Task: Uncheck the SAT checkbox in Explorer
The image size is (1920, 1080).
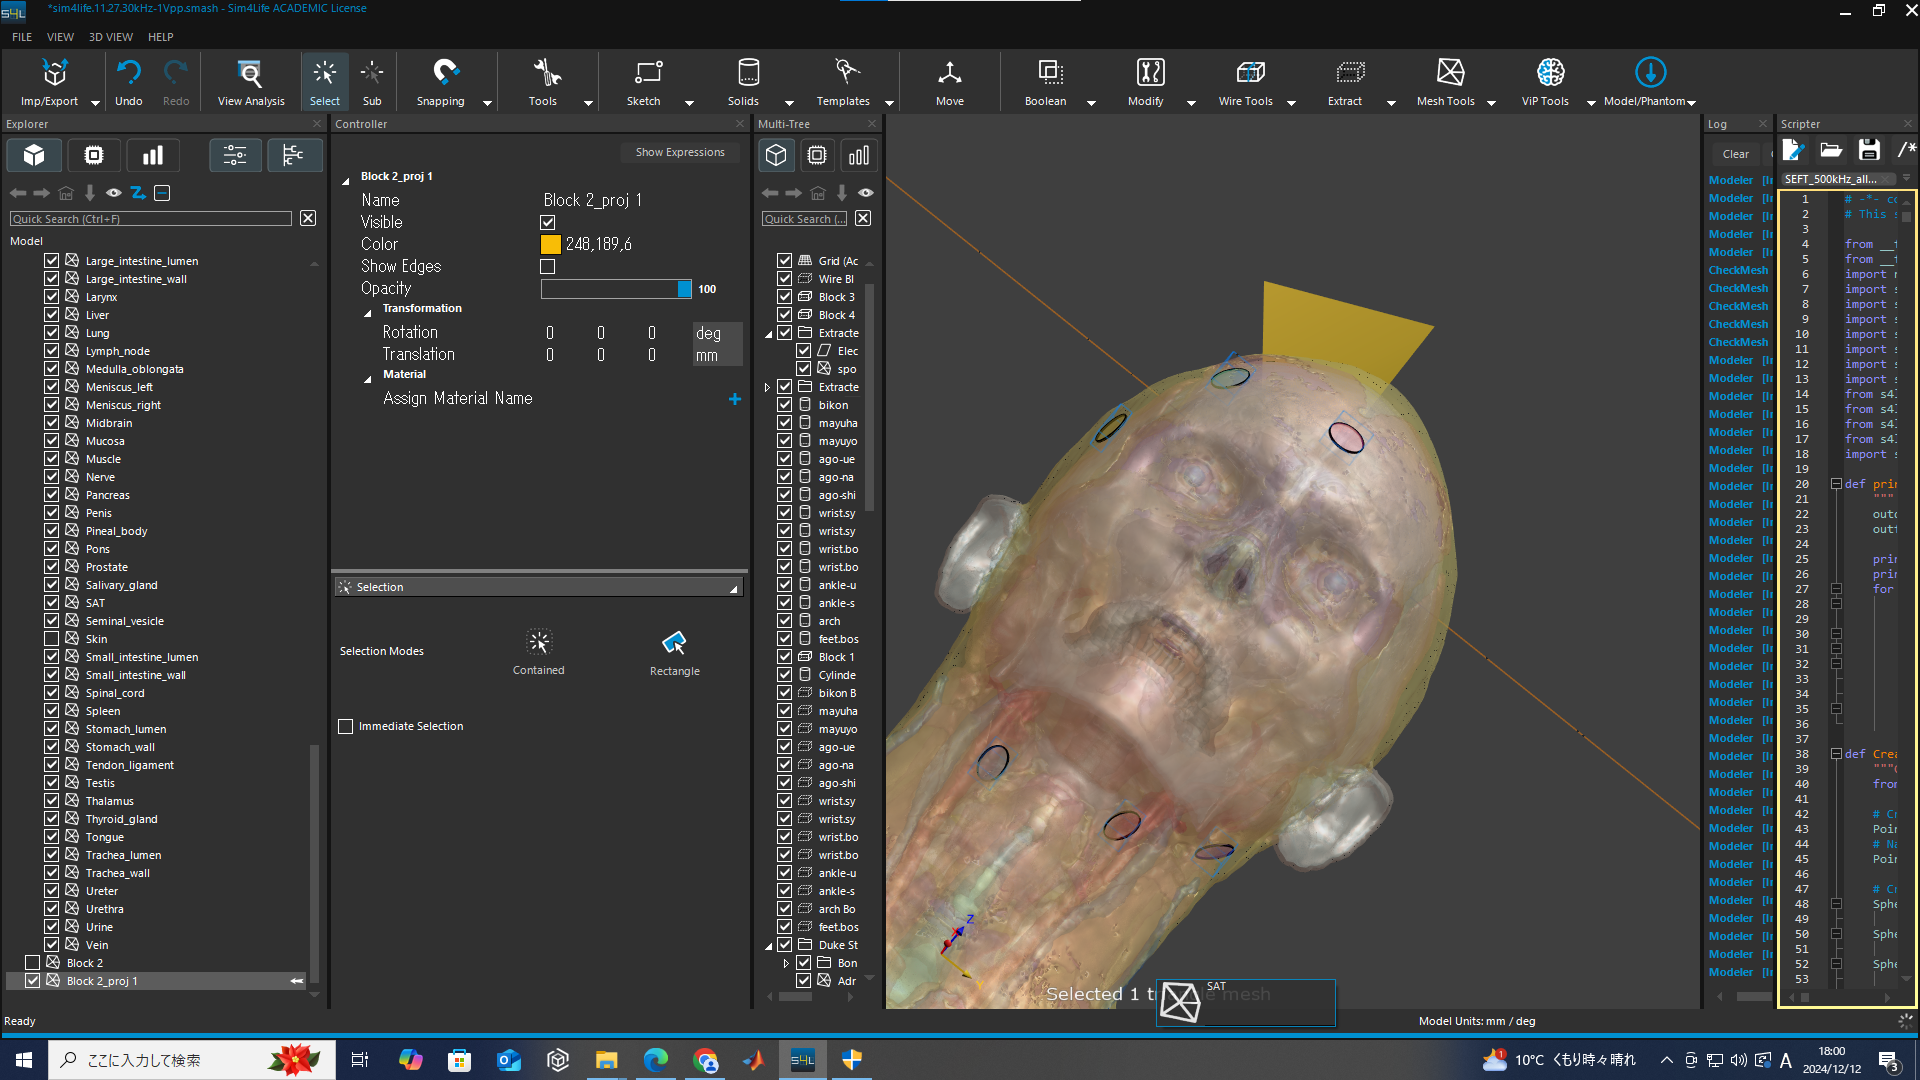Action: [x=51, y=603]
